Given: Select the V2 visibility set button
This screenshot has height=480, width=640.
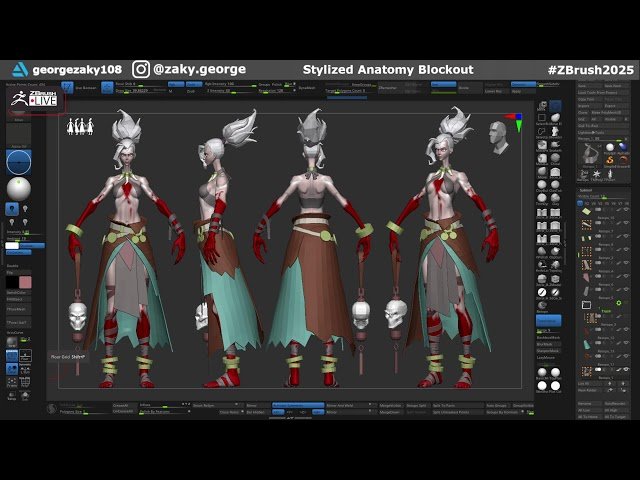Looking at the screenshot, I should tap(587, 203).
